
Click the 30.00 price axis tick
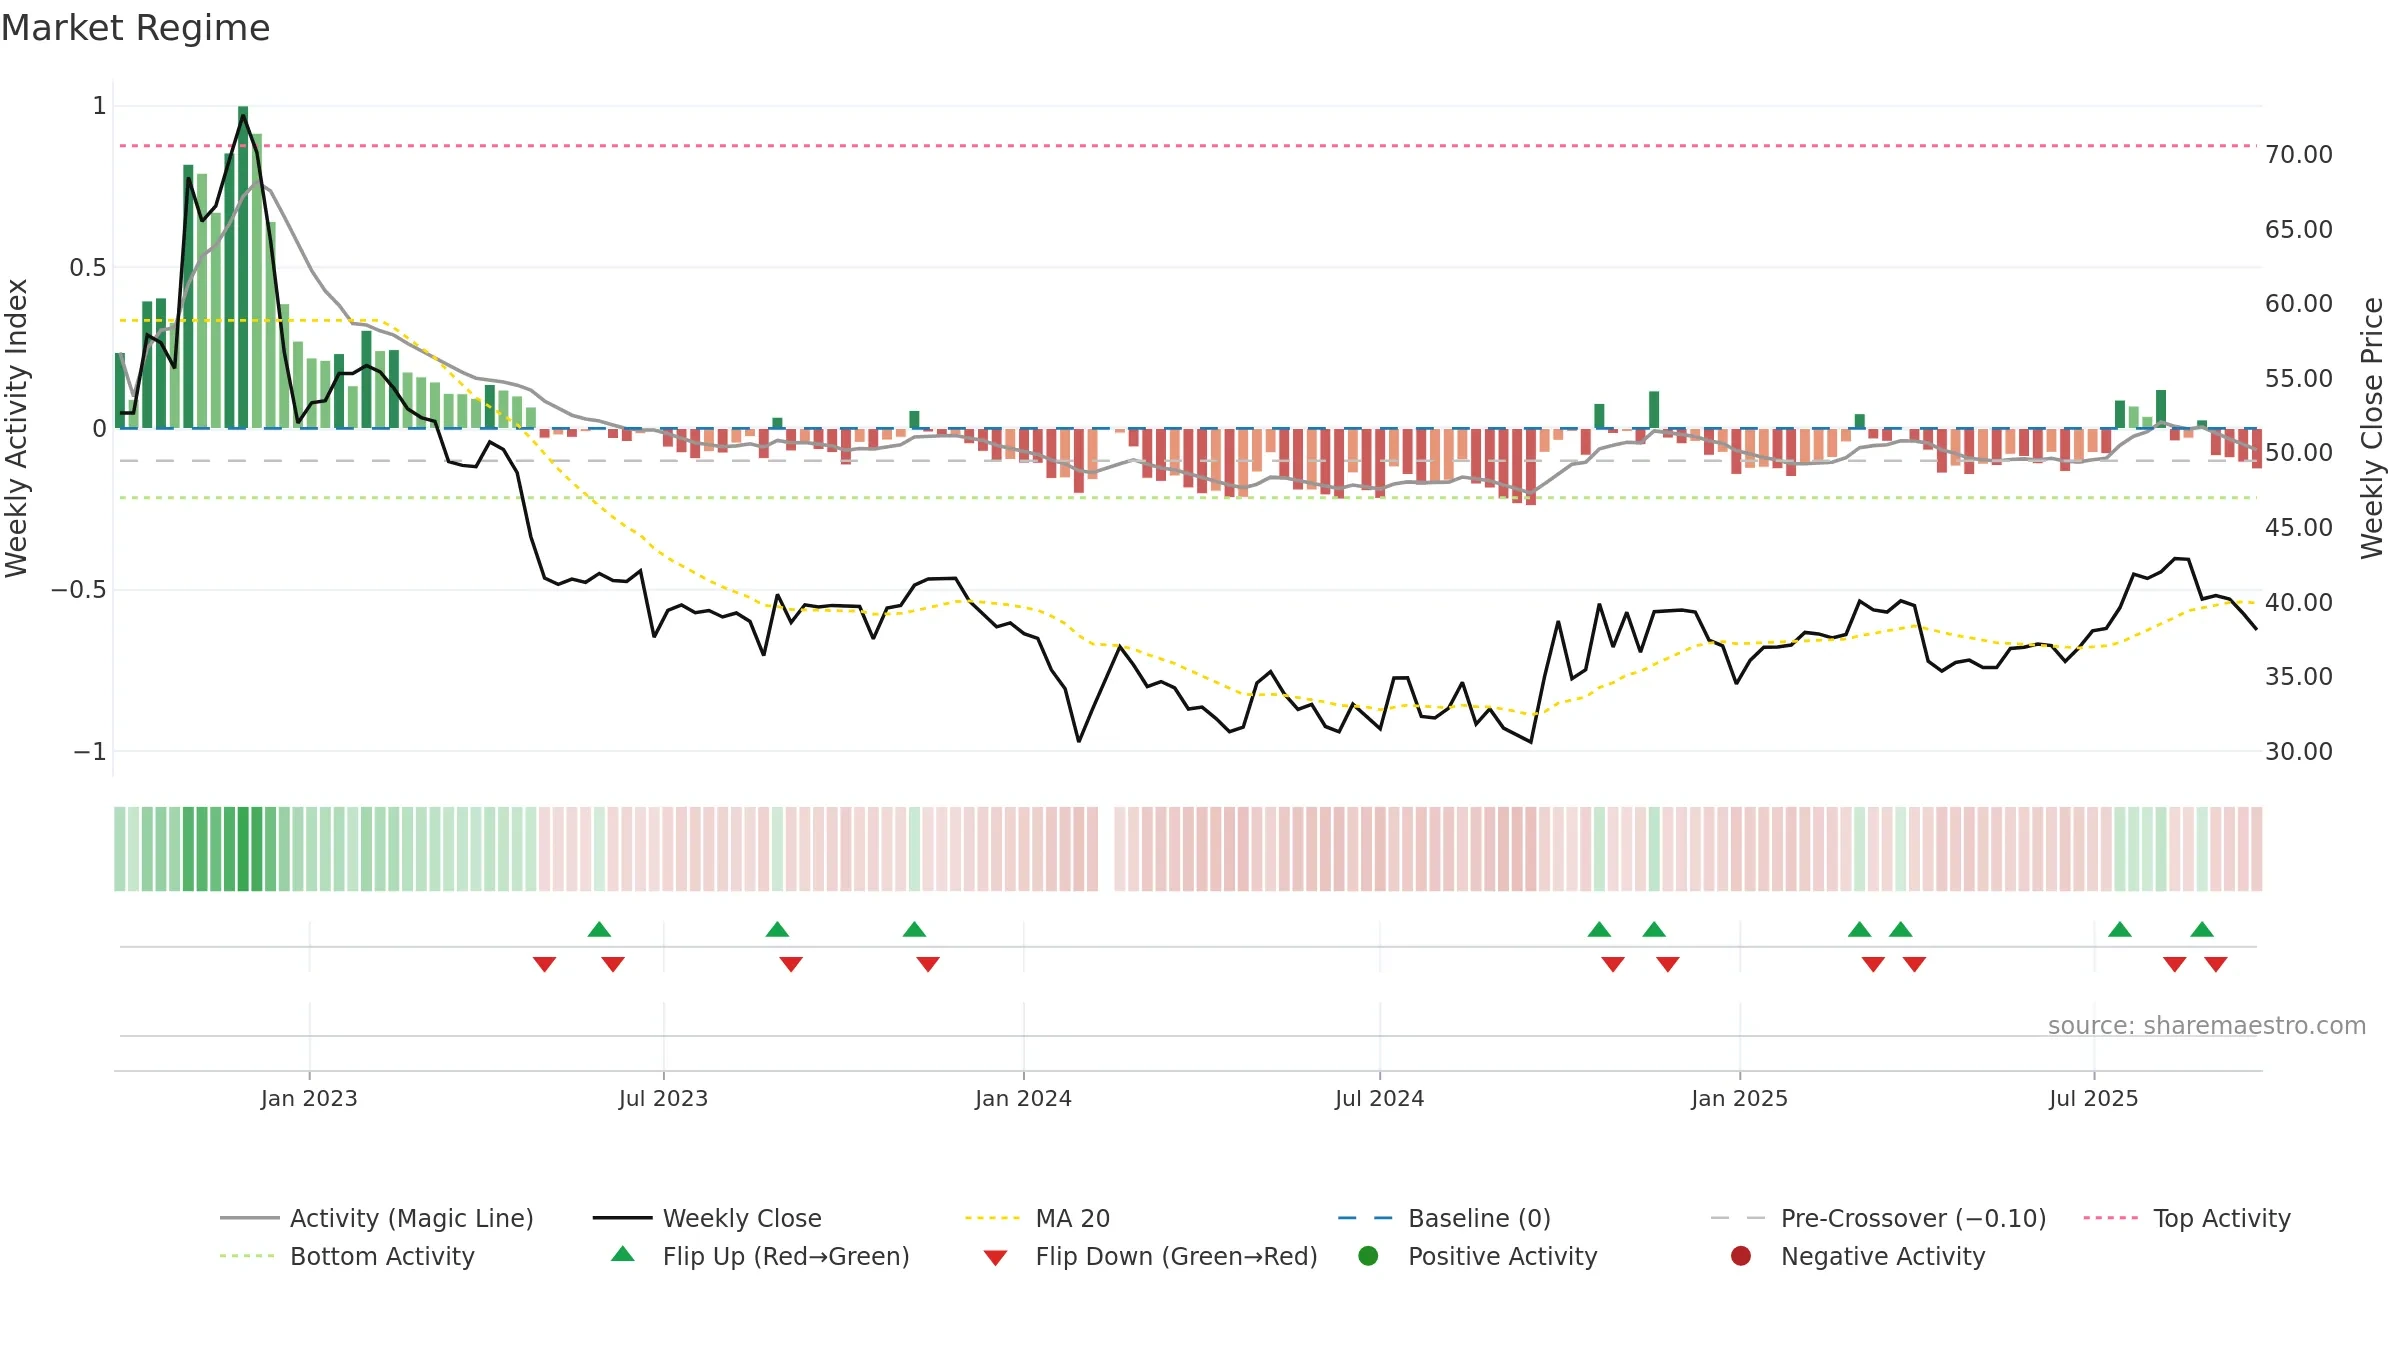point(2298,751)
